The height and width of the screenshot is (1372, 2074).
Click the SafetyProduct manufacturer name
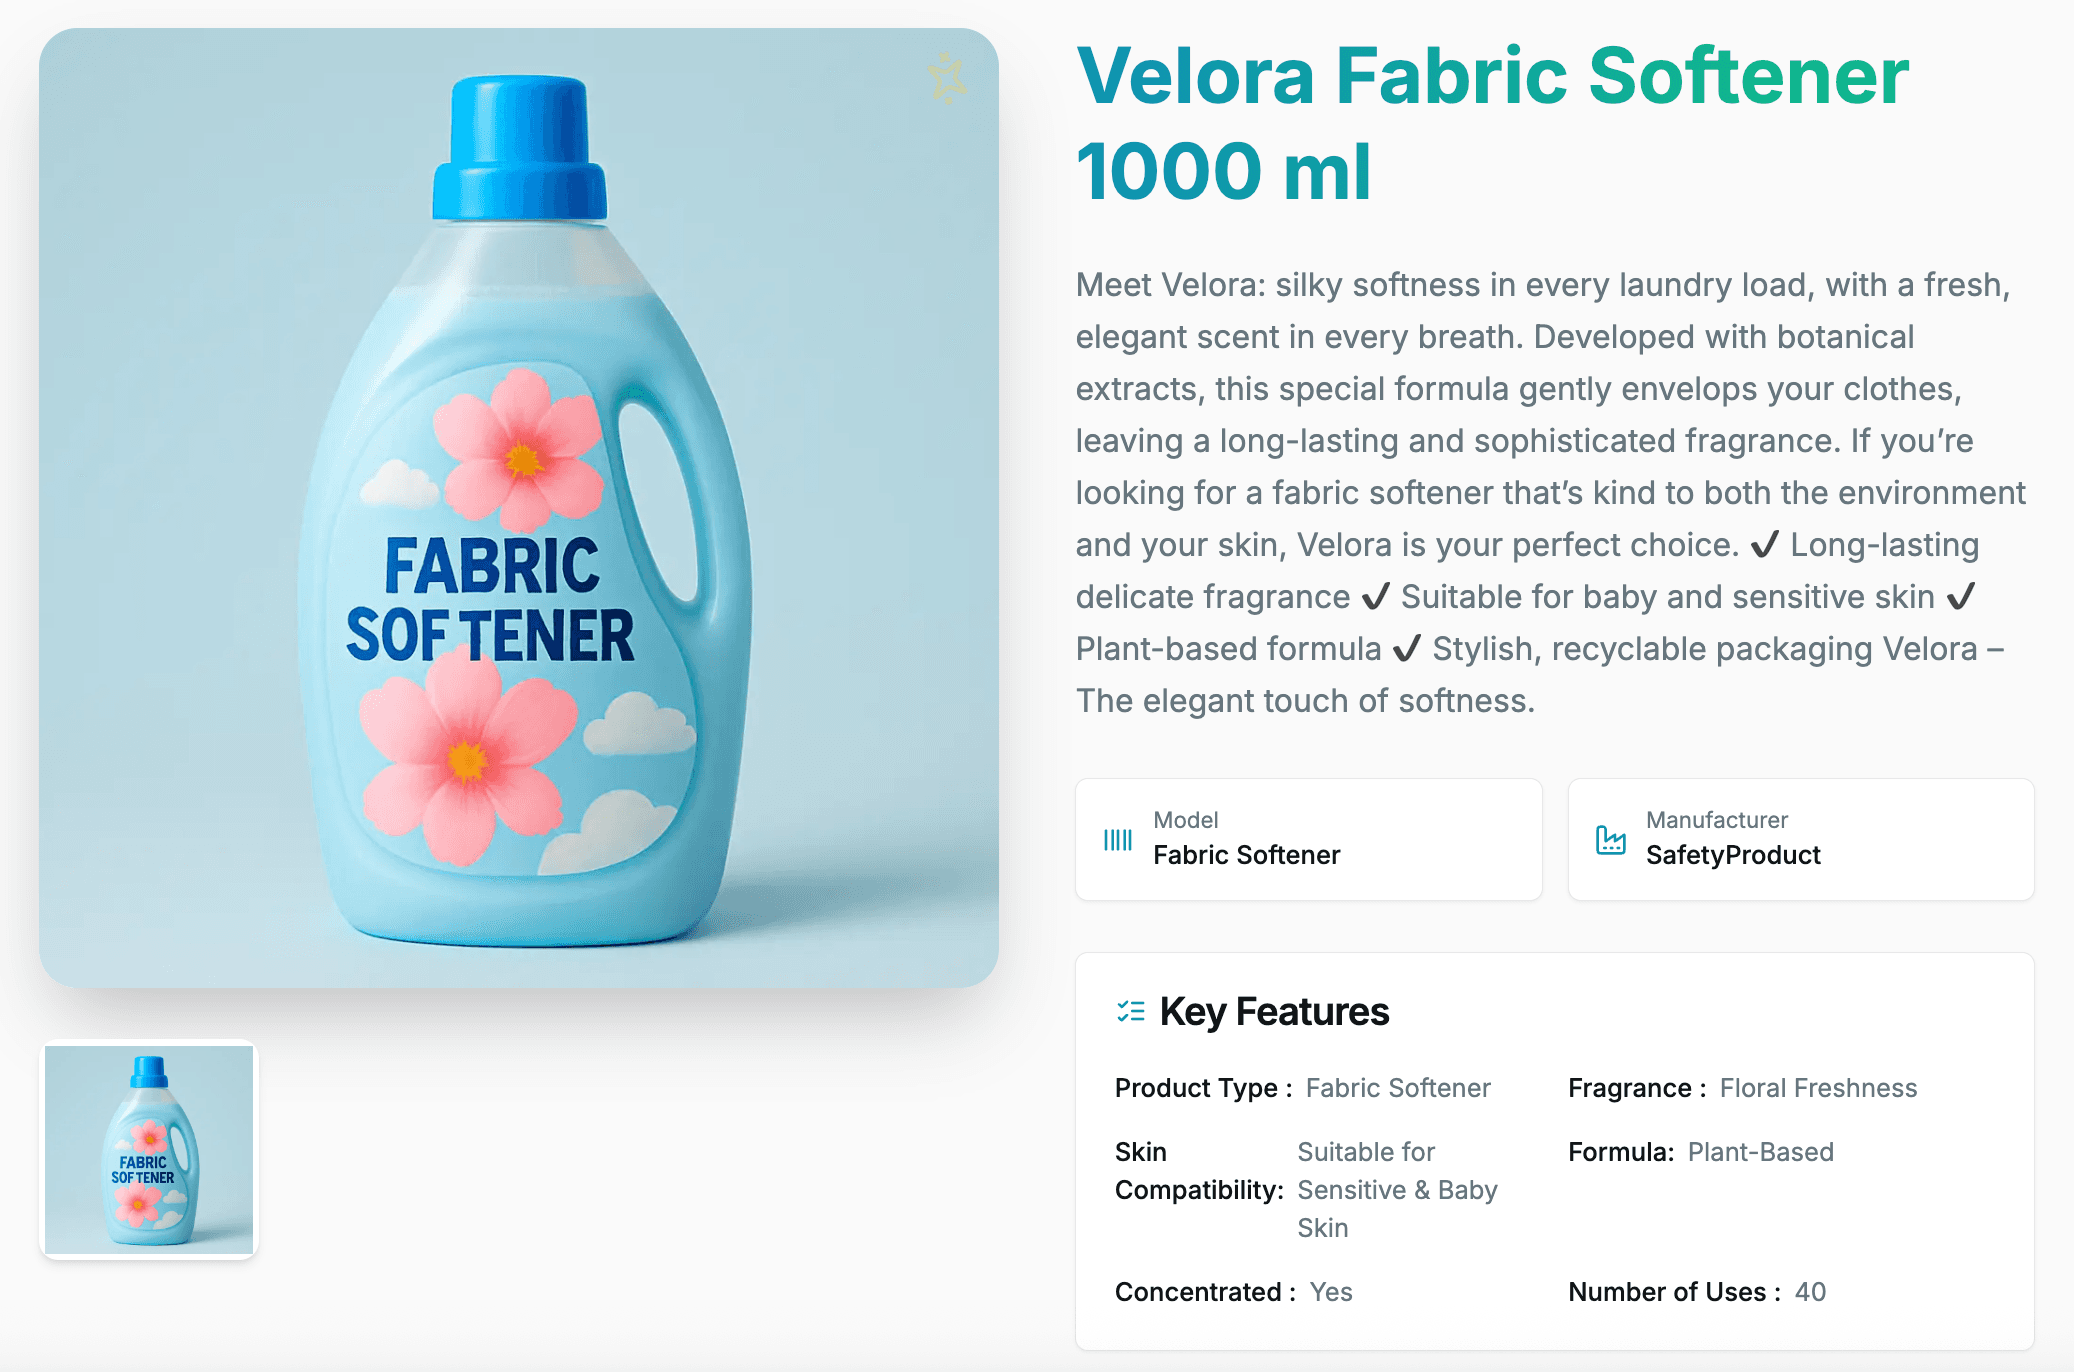pyautogui.click(x=1733, y=855)
